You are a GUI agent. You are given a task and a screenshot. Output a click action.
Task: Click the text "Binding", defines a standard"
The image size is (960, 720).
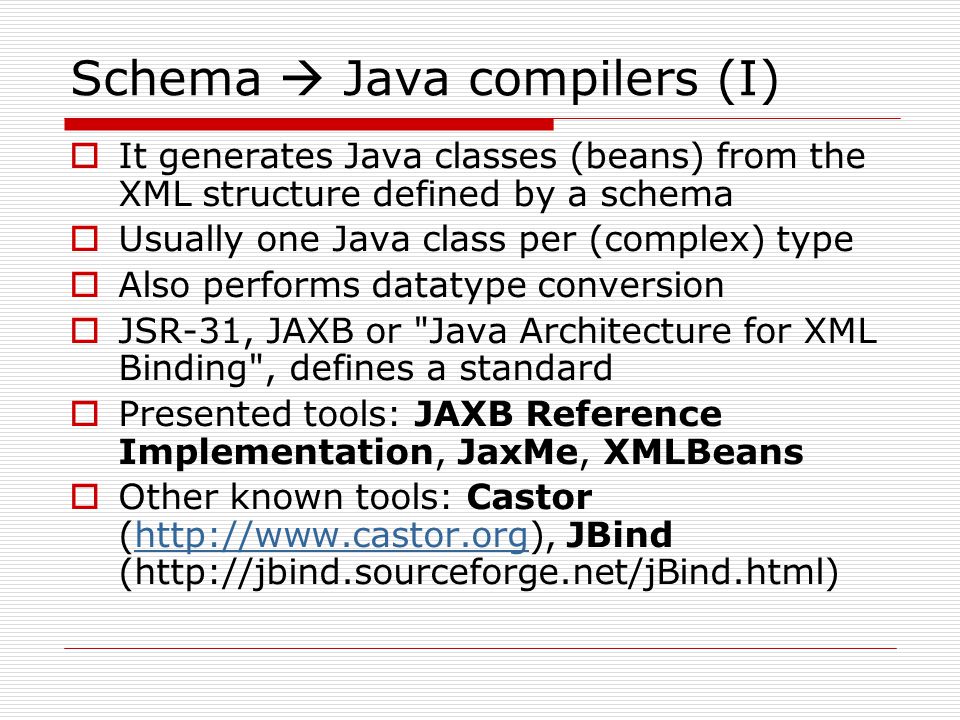(366, 369)
